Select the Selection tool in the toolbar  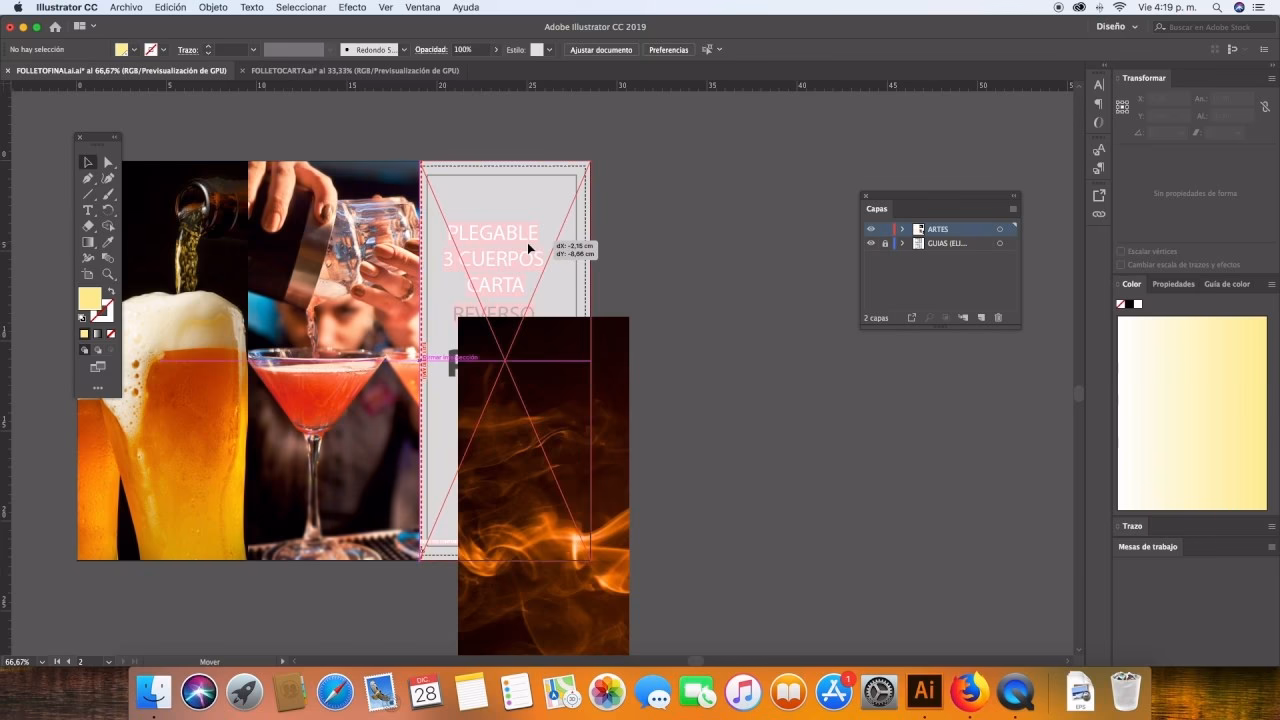coord(88,162)
